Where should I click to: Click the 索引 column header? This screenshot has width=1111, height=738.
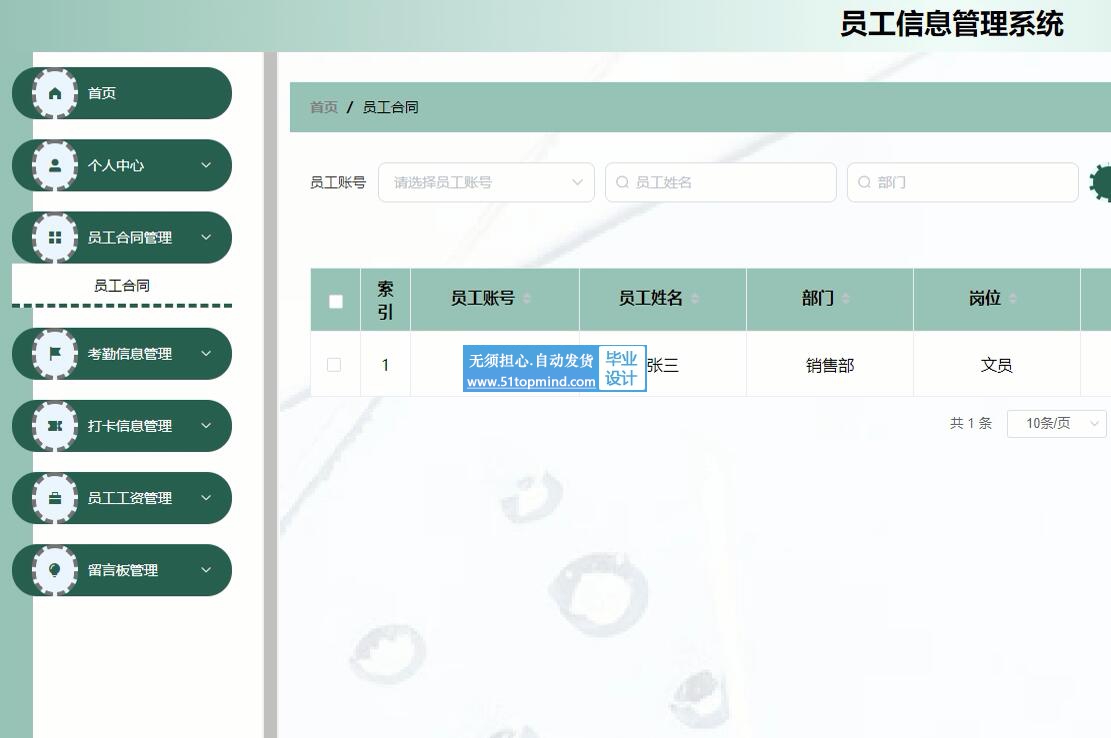pyautogui.click(x=385, y=300)
